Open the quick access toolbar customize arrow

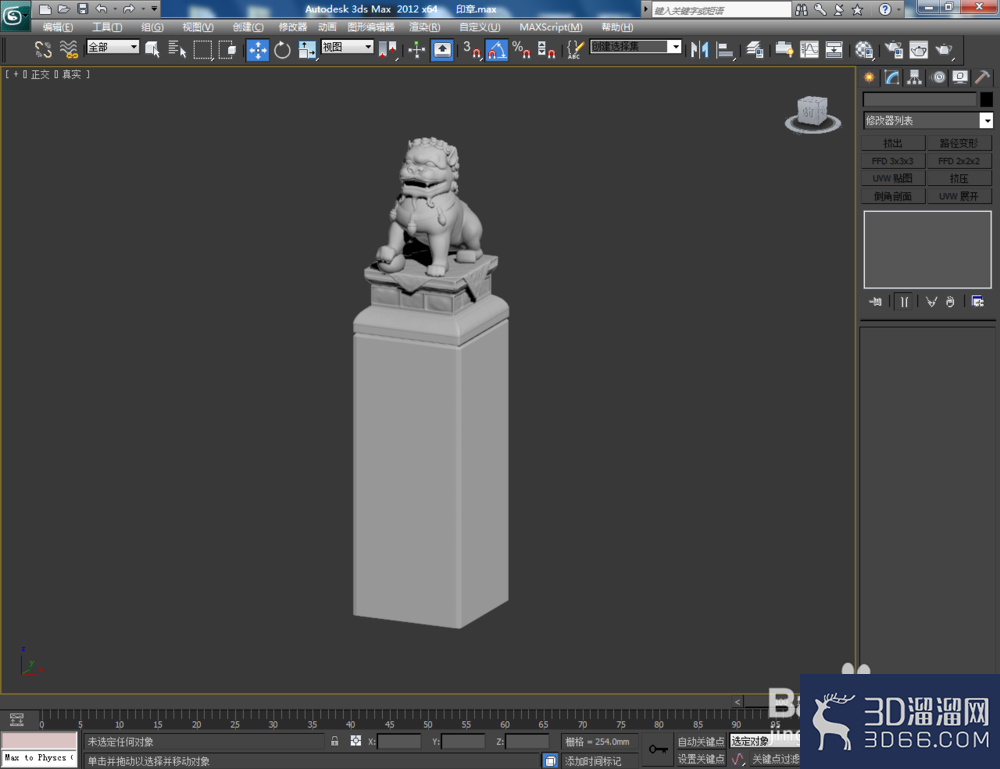point(154,9)
